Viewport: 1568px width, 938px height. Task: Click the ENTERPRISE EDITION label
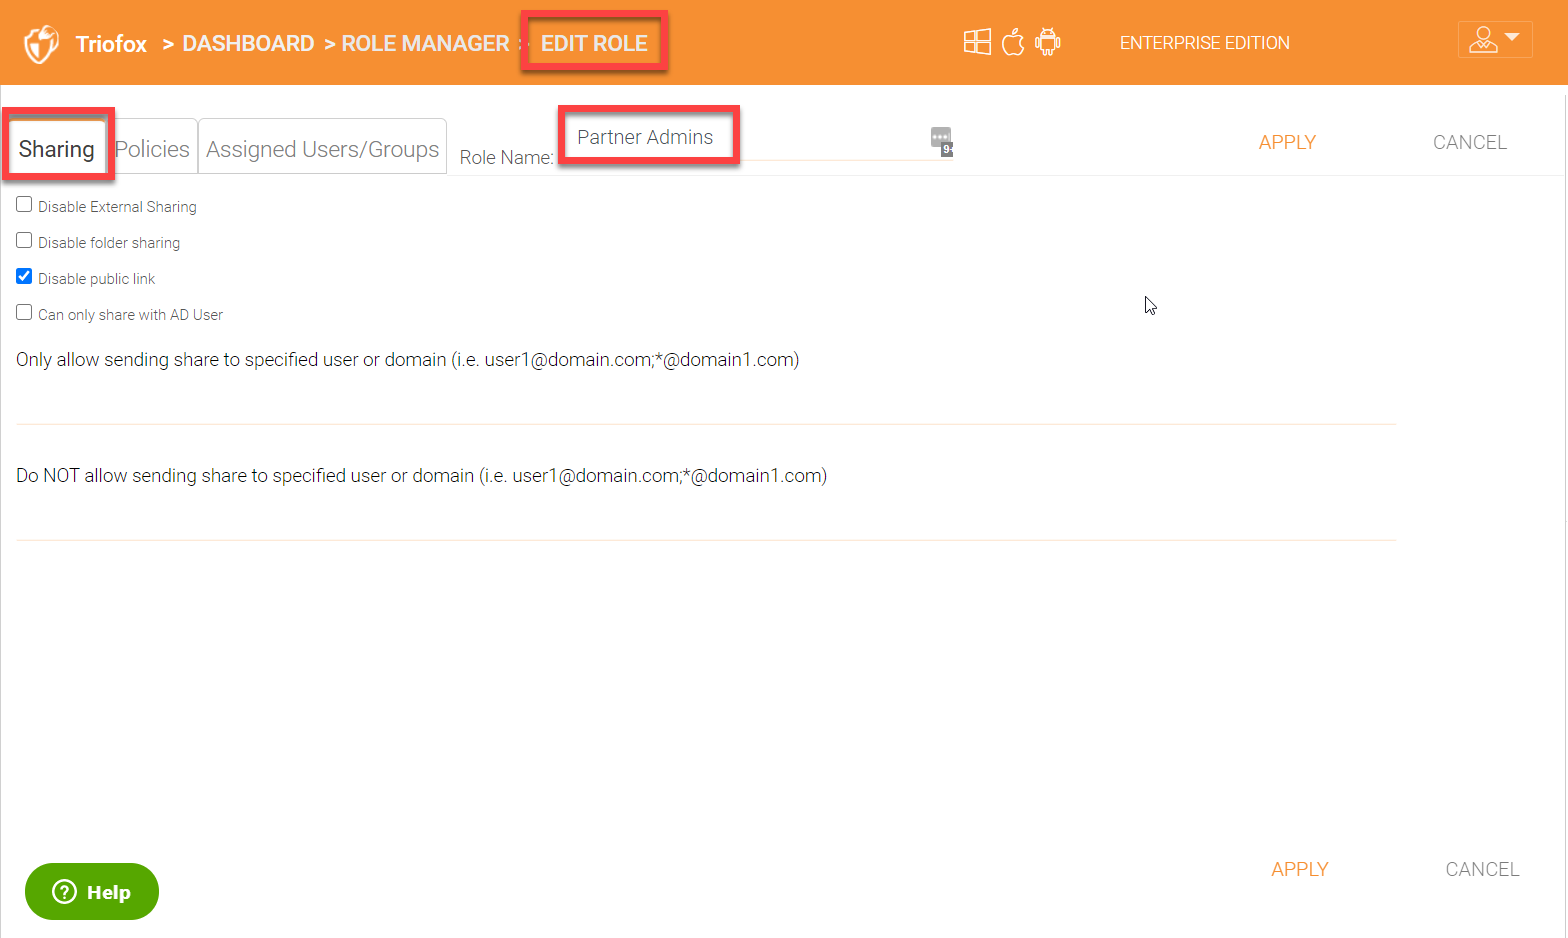(x=1204, y=43)
